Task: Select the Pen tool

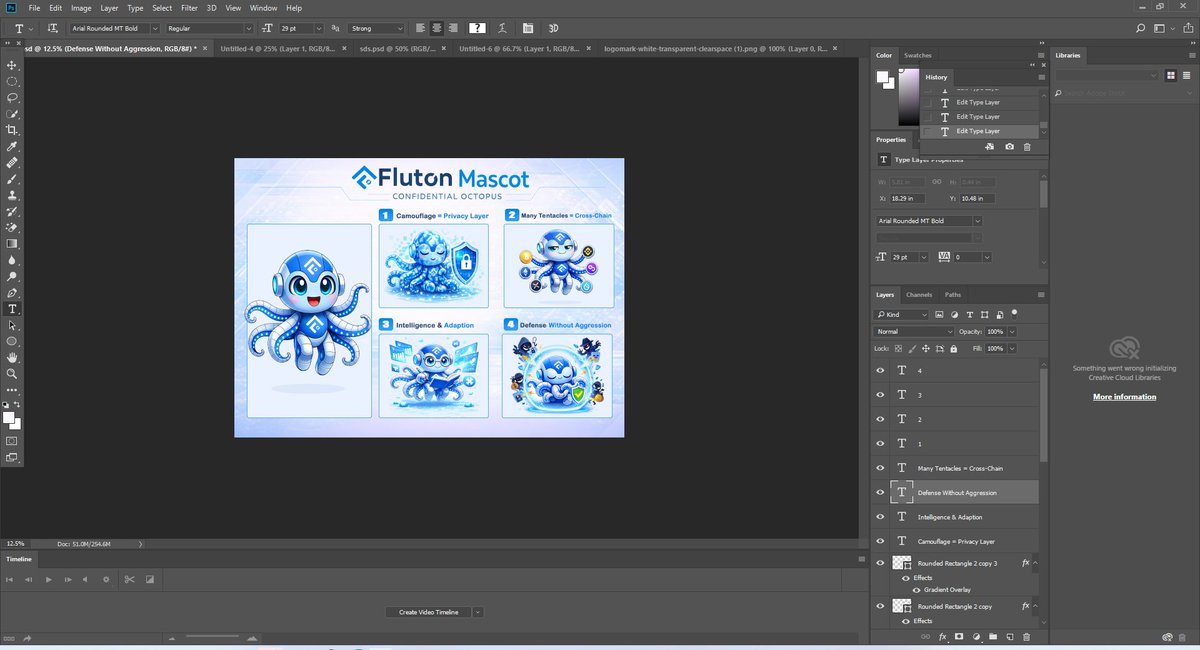Action: 12,293
